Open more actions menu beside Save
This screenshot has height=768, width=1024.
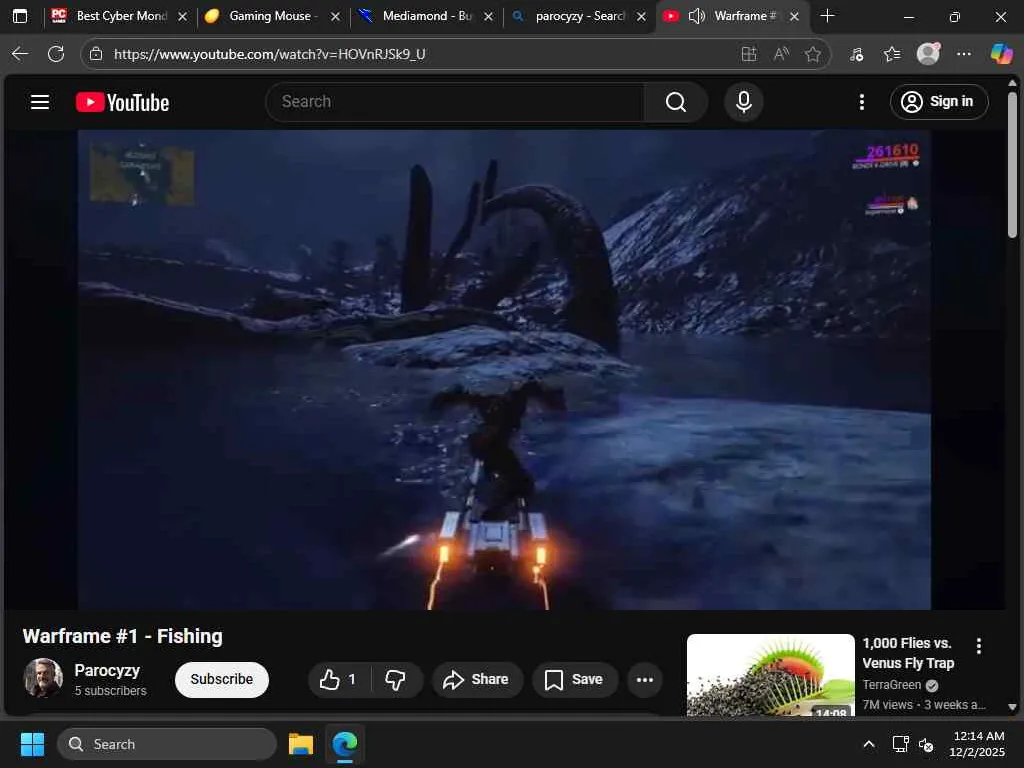[x=645, y=680]
